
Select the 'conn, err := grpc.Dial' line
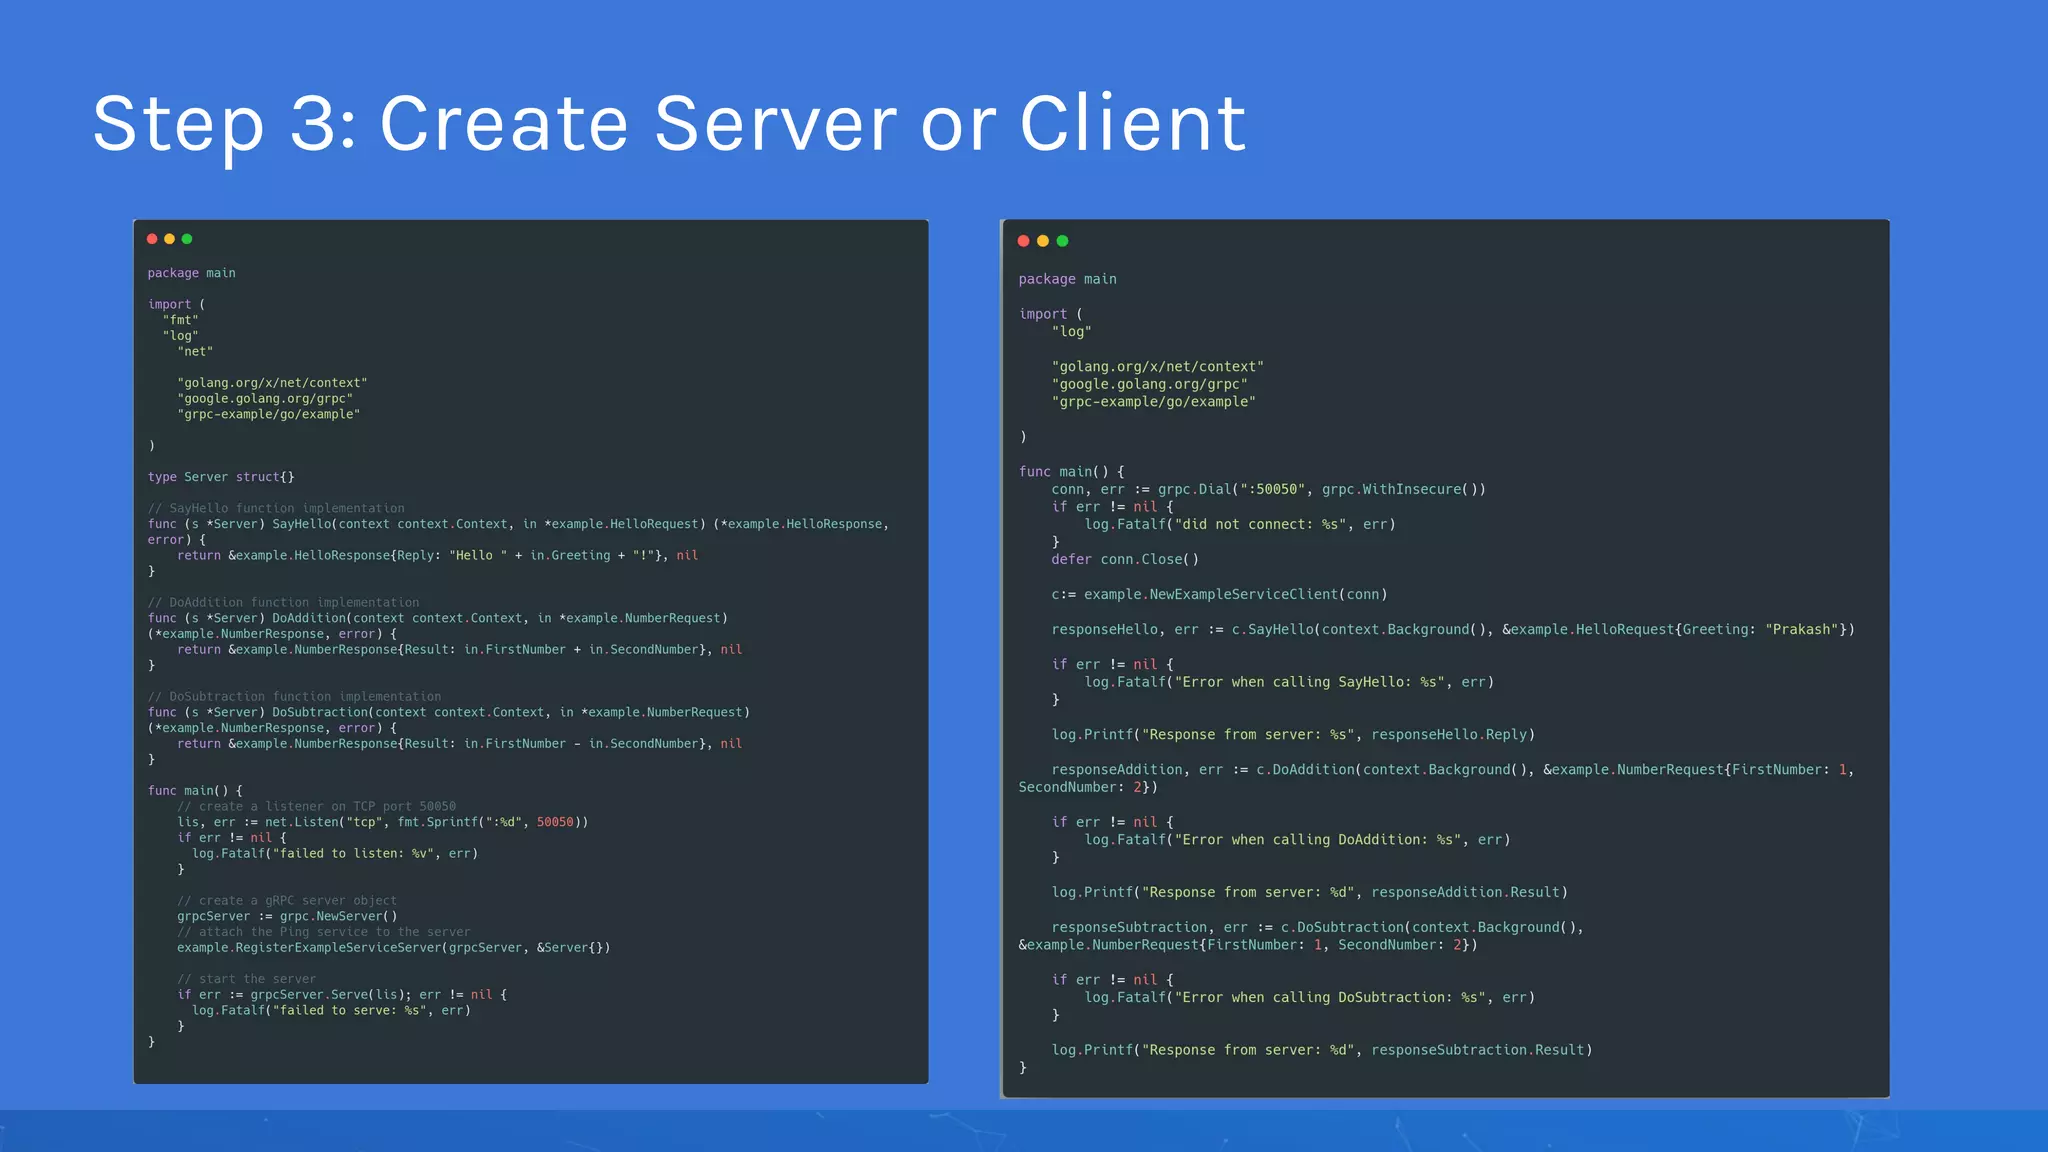pos(1268,489)
